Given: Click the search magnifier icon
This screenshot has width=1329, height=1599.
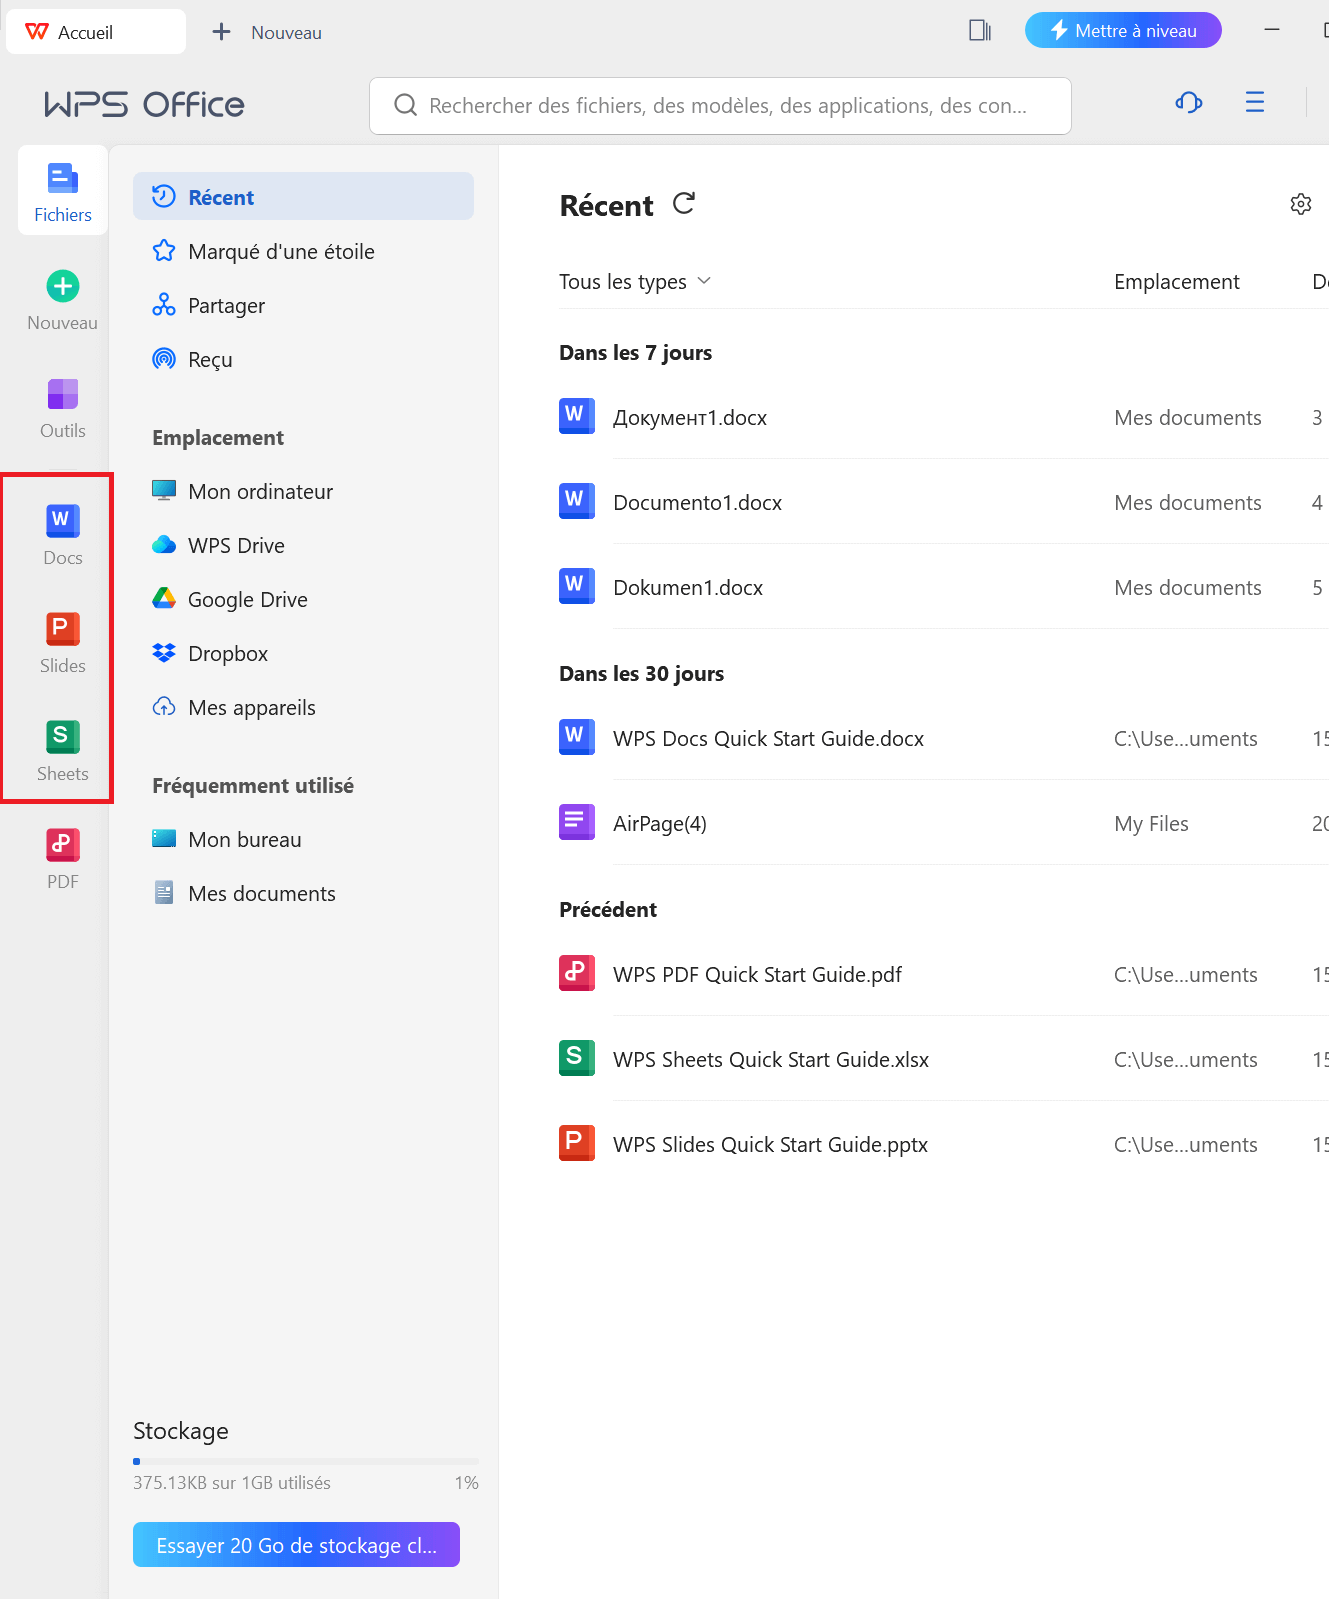Looking at the screenshot, I should (405, 105).
